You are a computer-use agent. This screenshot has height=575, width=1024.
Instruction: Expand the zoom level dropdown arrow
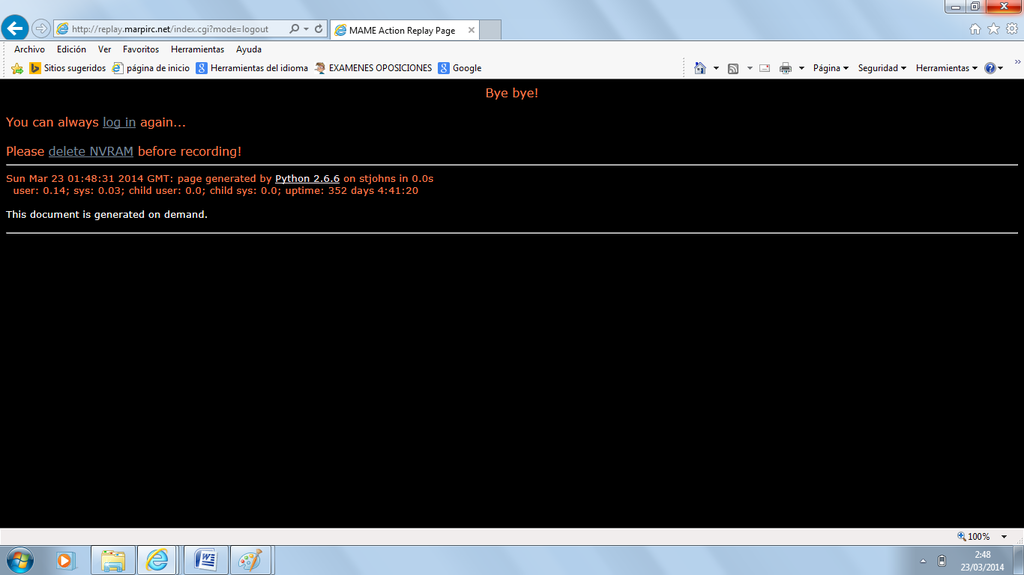pyautogui.click(x=1004, y=536)
